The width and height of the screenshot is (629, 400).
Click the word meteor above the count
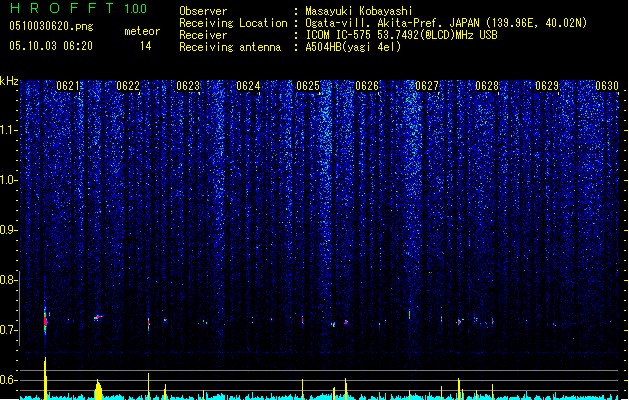142,31
